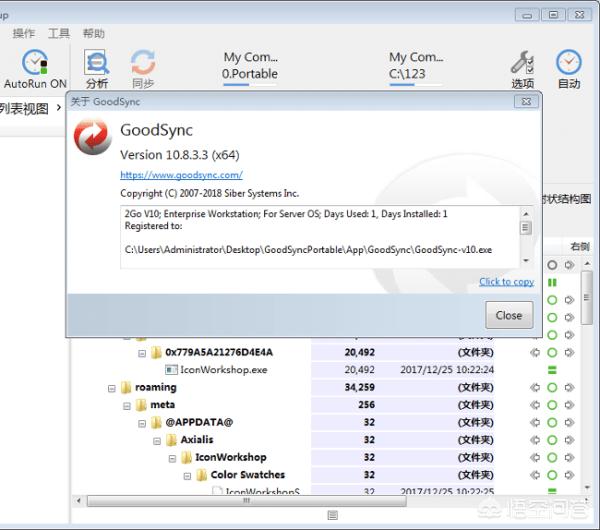The width and height of the screenshot is (600, 530).
Task: Collapse the 0x779A5A21276D4E4A folder
Action: point(142,353)
